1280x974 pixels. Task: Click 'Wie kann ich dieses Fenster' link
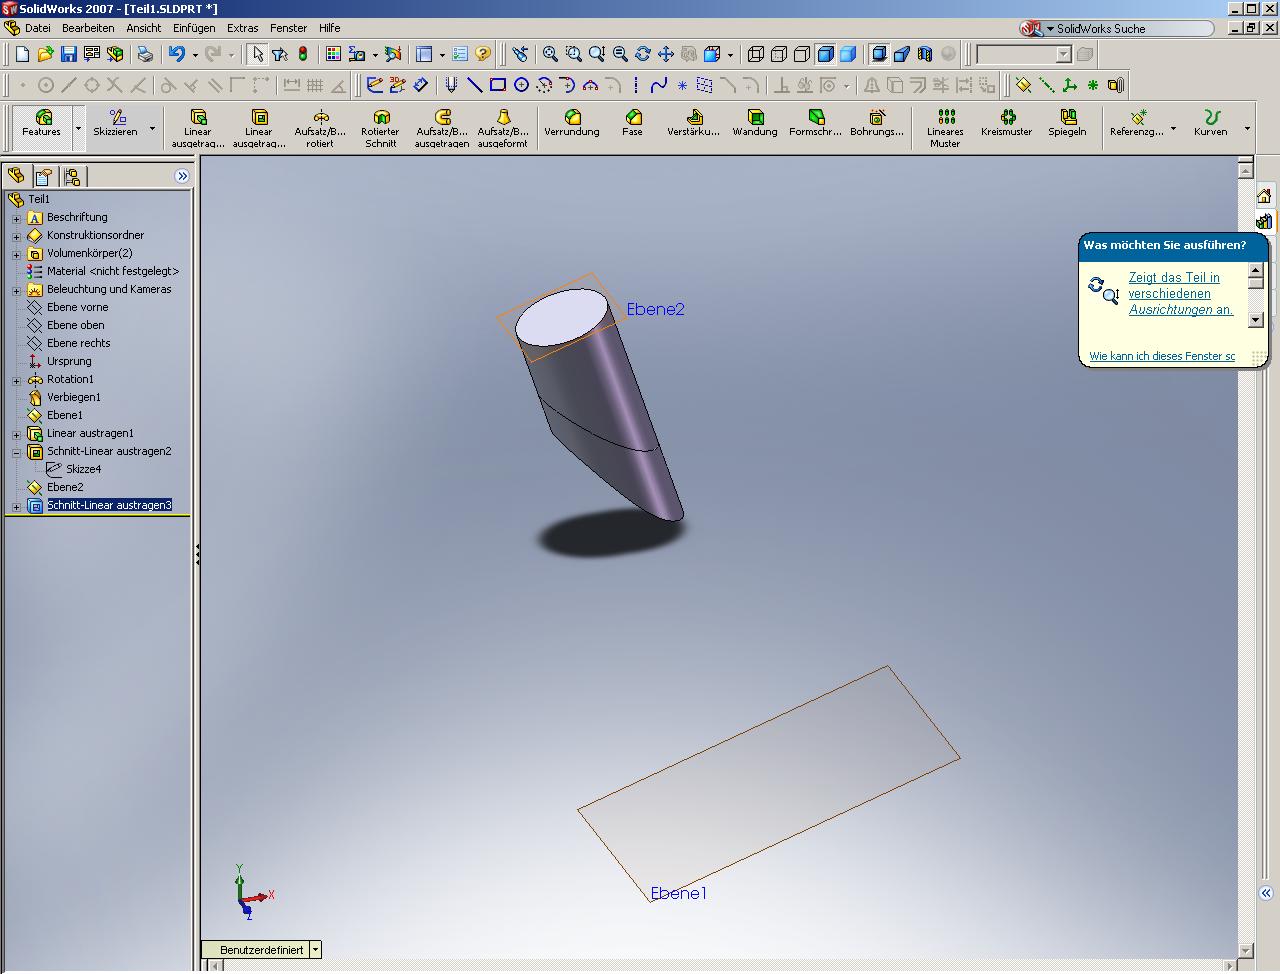1162,356
